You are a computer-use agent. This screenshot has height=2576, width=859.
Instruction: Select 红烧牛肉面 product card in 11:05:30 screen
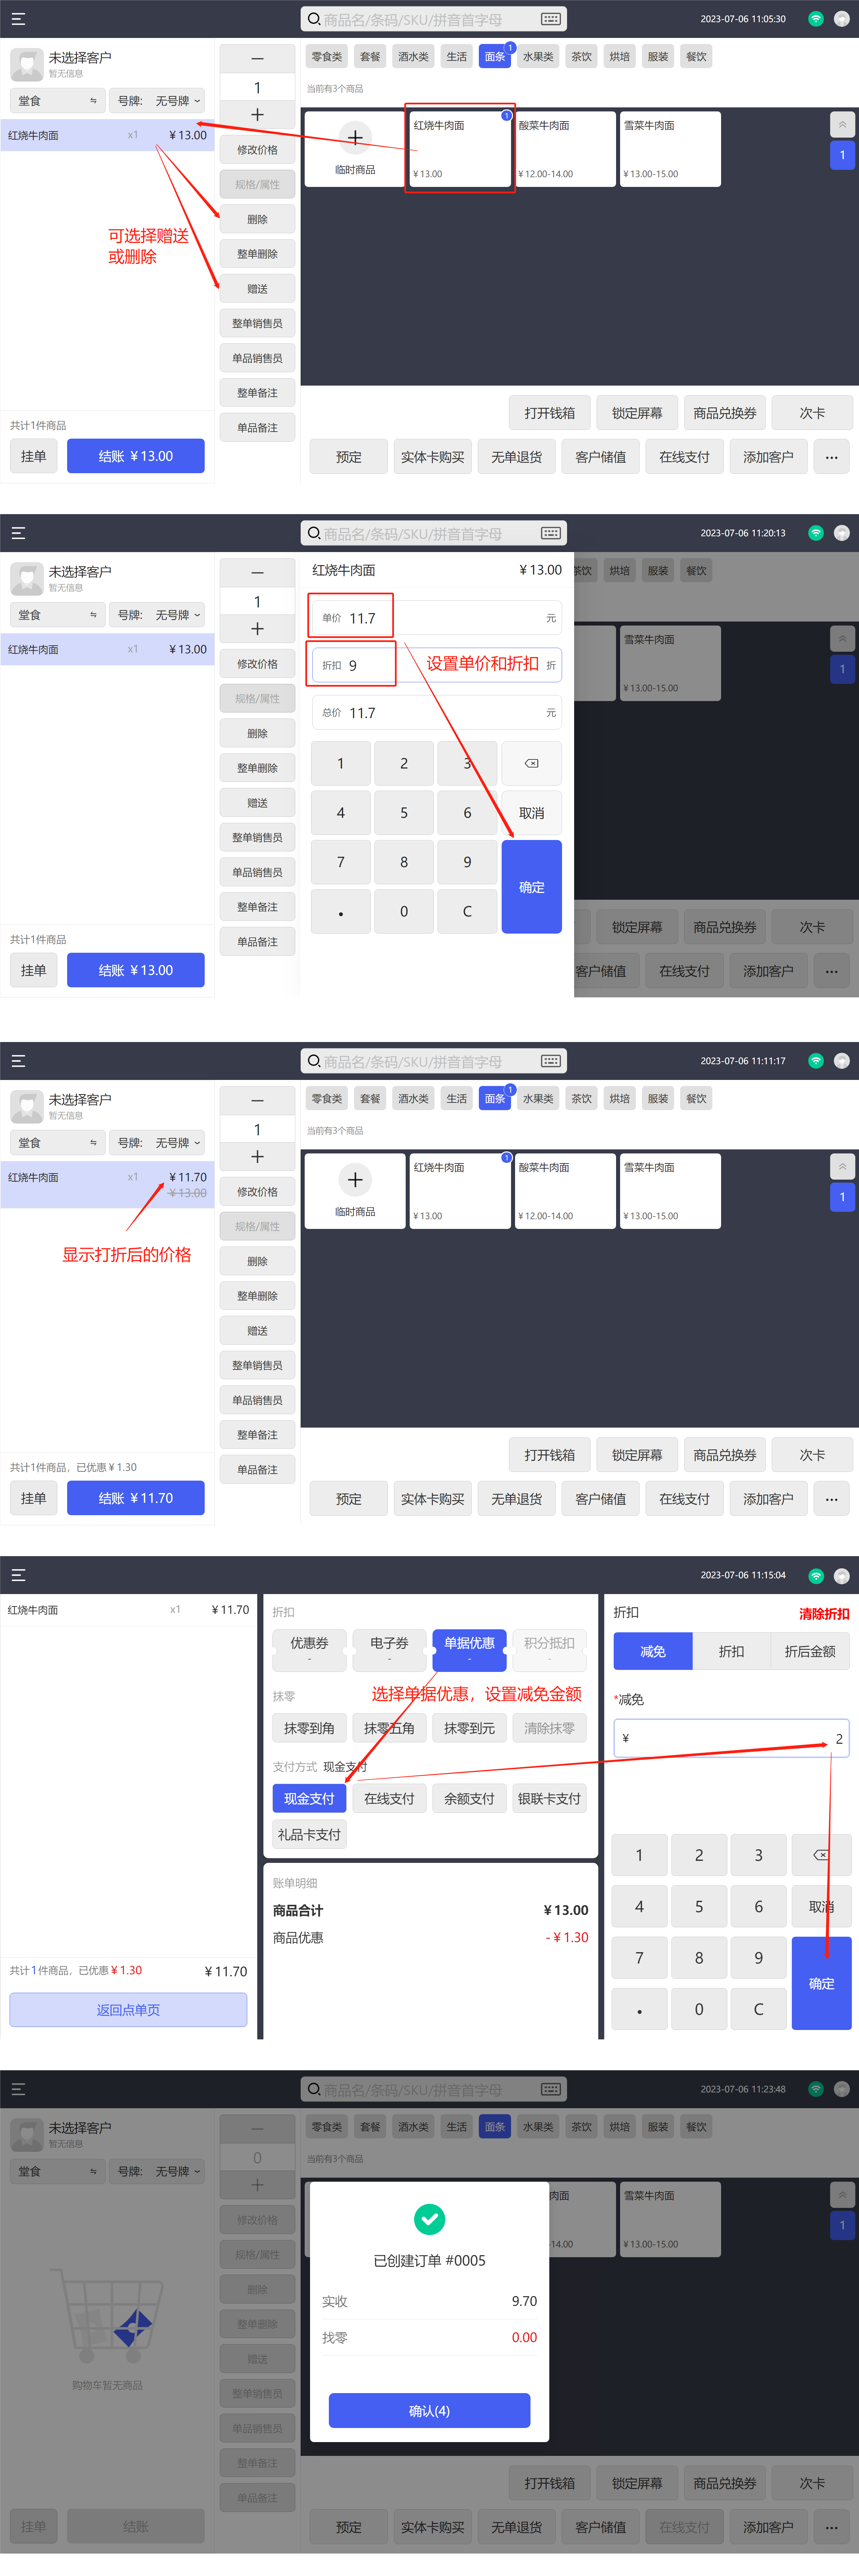(460, 149)
